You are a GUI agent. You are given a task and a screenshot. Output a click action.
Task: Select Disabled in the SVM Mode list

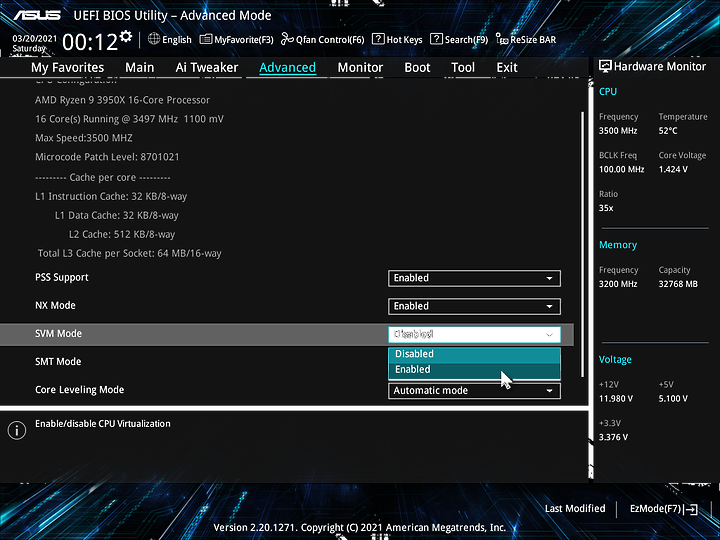click(474, 354)
